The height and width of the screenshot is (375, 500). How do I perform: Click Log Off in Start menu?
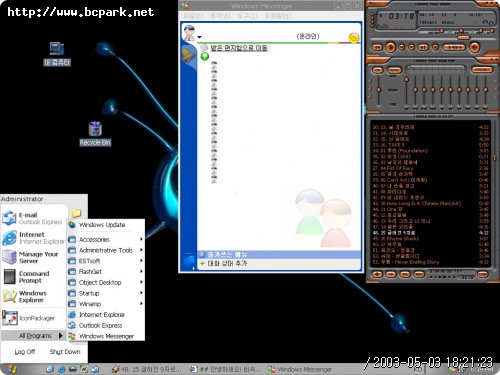click(25, 351)
